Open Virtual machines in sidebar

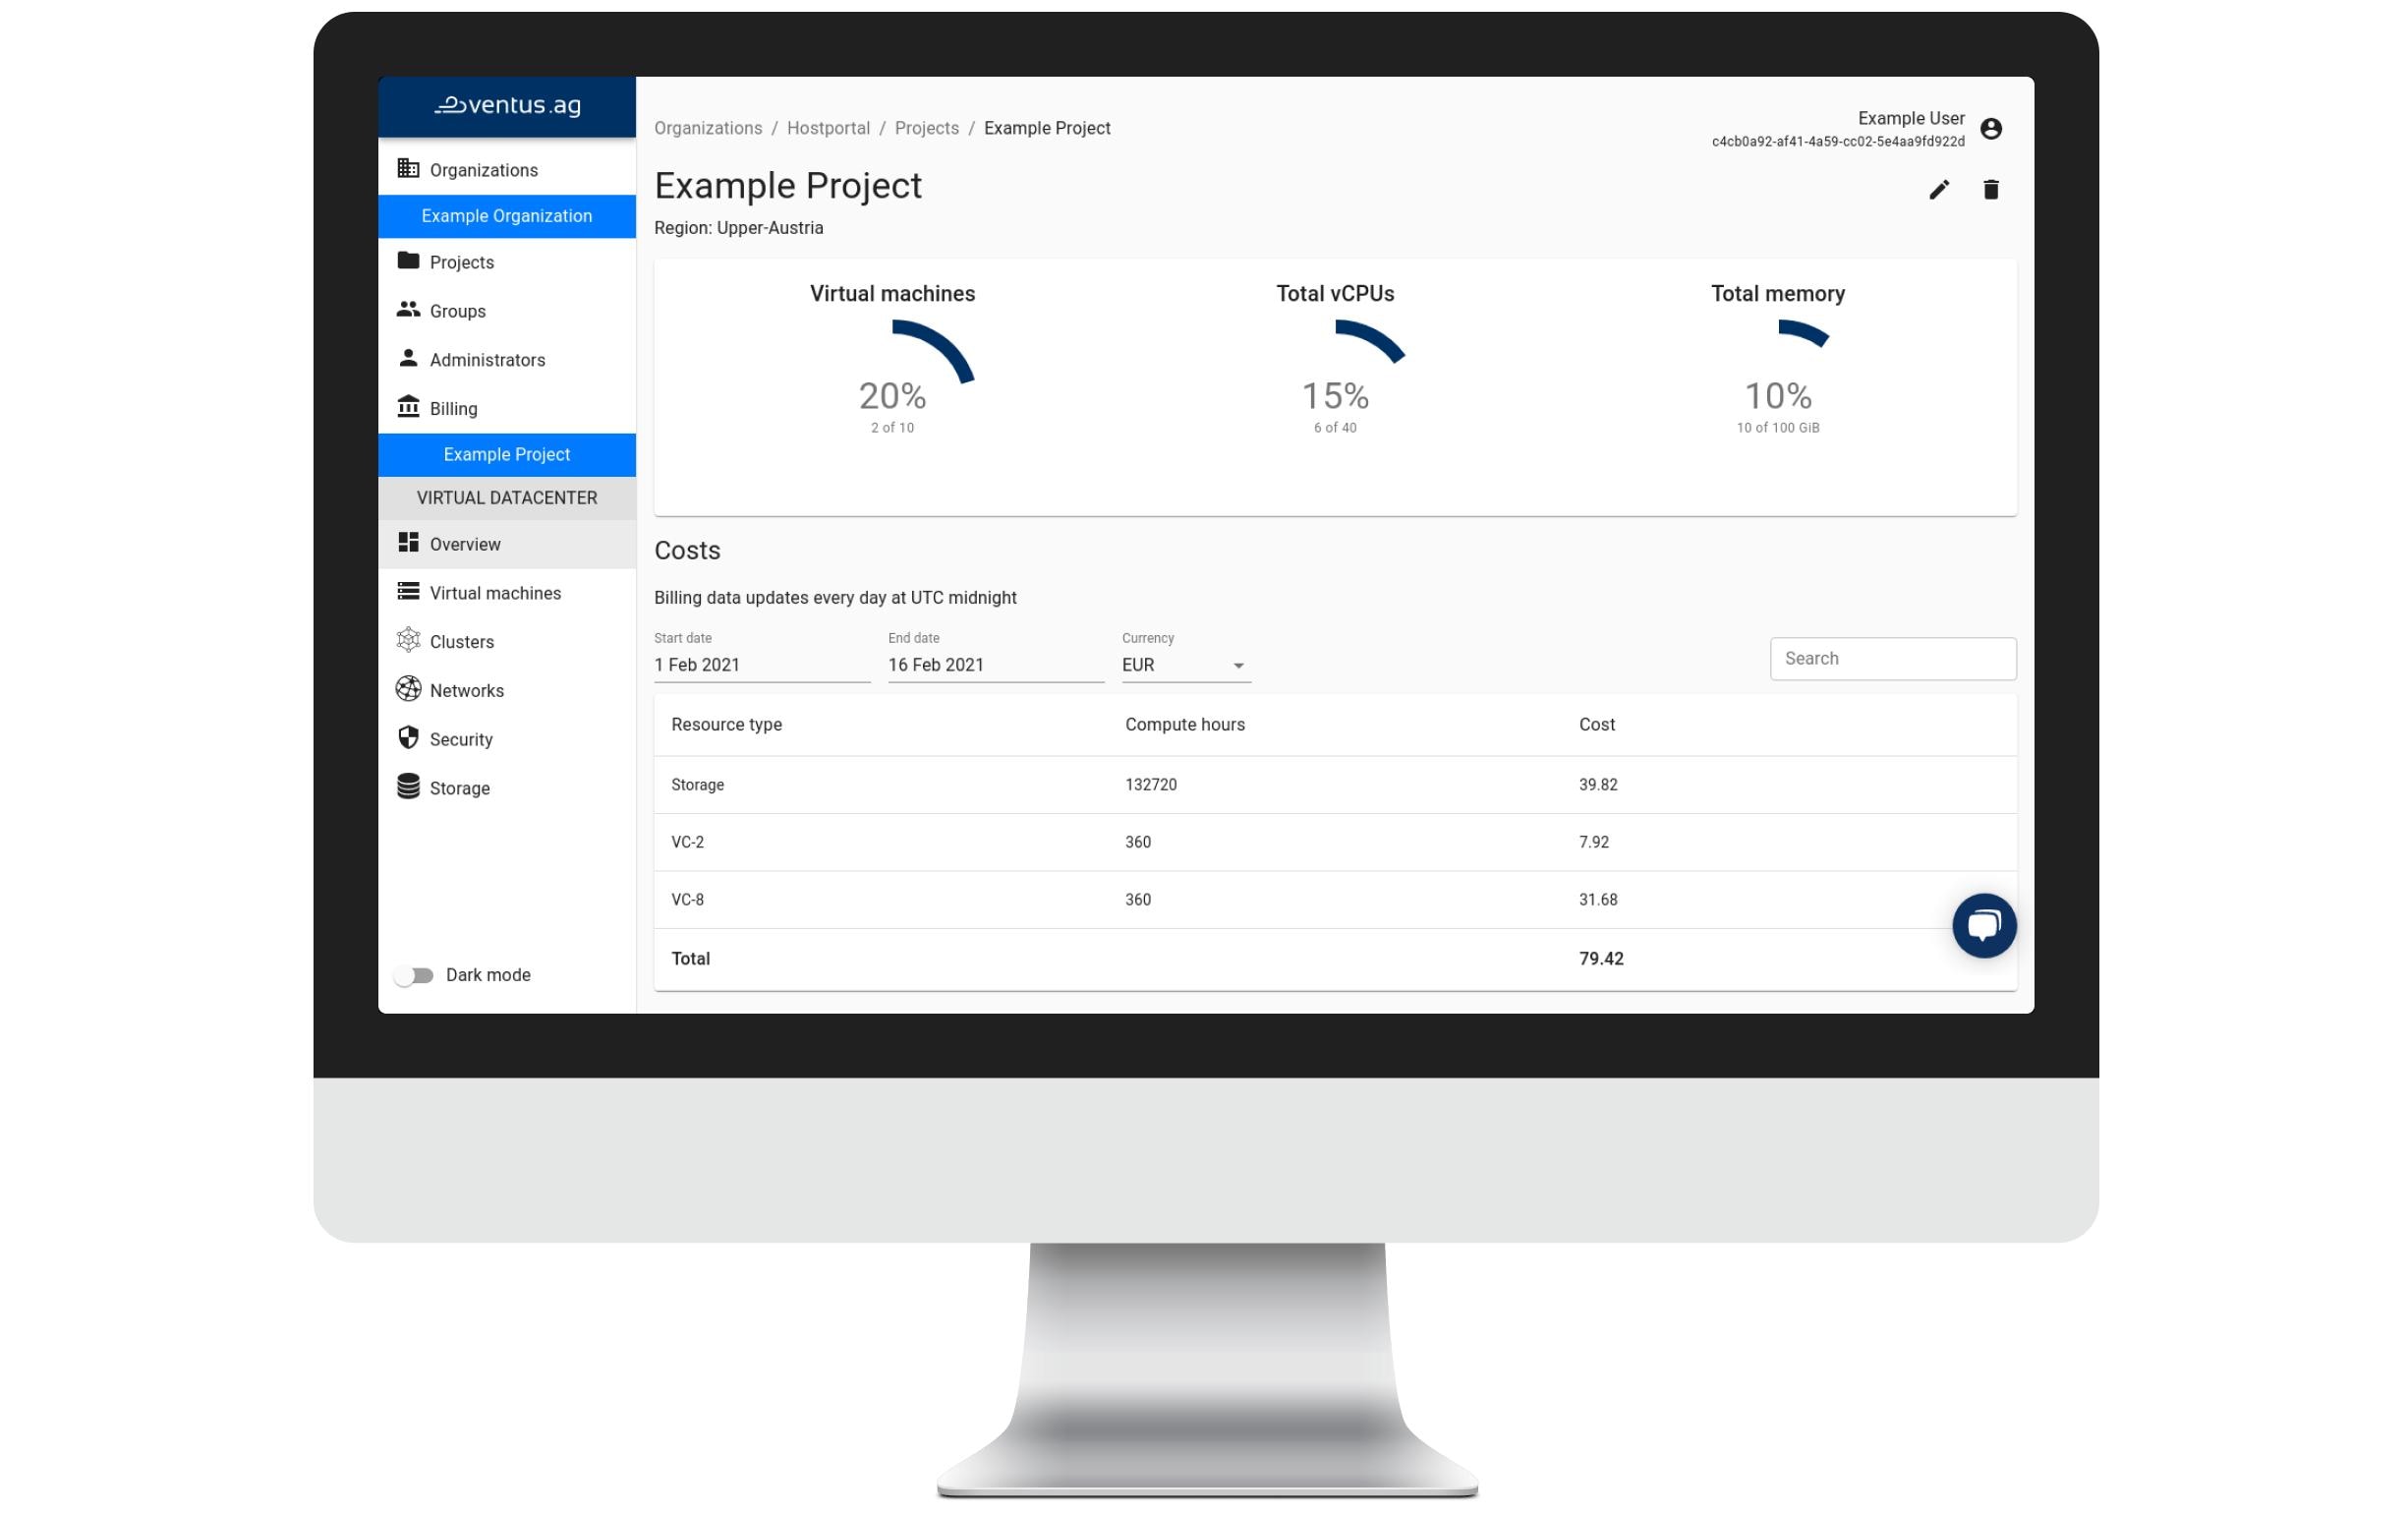coord(495,593)
